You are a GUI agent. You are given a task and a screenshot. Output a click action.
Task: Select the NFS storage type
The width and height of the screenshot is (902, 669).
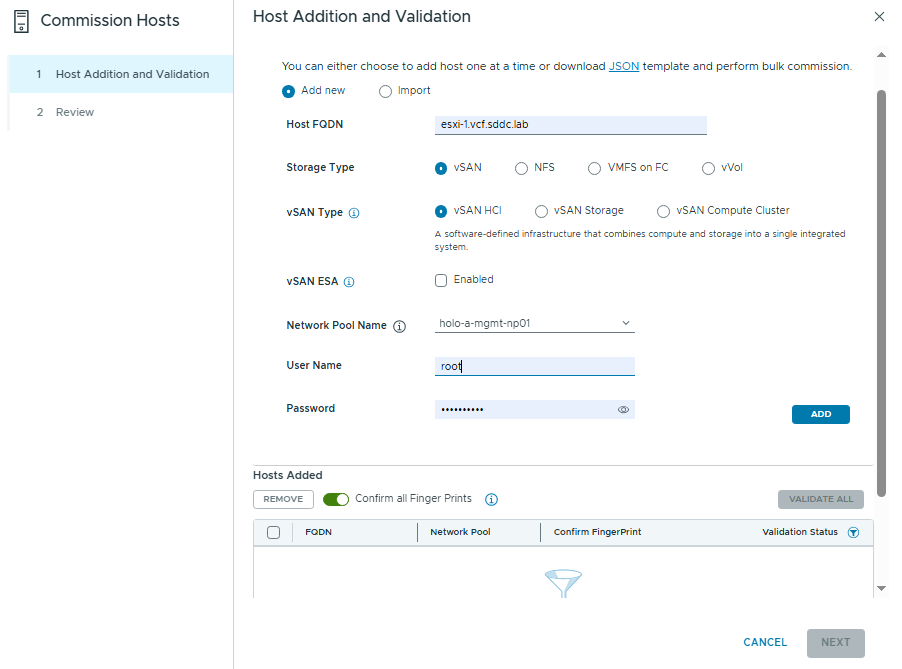521,168
